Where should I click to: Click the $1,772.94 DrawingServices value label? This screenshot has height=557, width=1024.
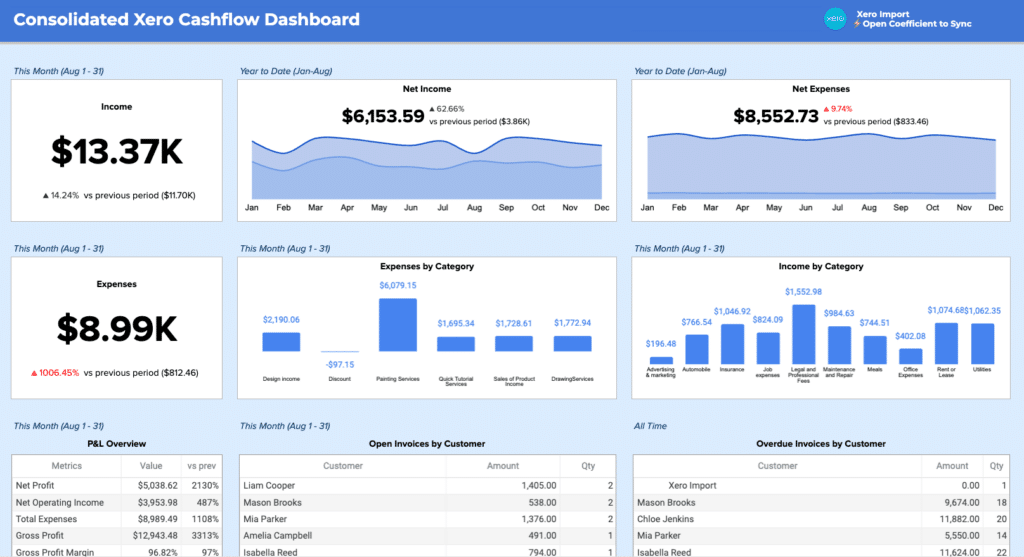(x=572, y=323)
